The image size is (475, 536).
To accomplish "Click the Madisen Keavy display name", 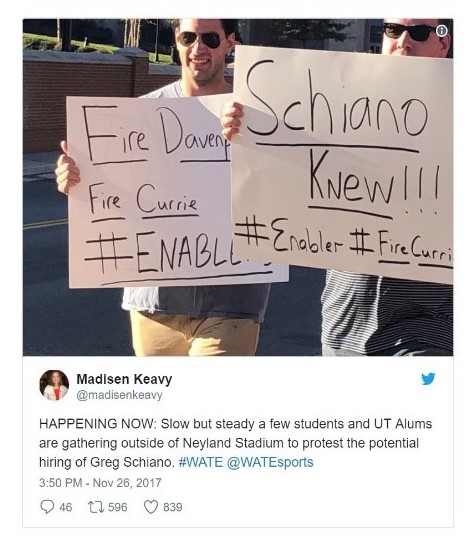I will click(124, 379).
